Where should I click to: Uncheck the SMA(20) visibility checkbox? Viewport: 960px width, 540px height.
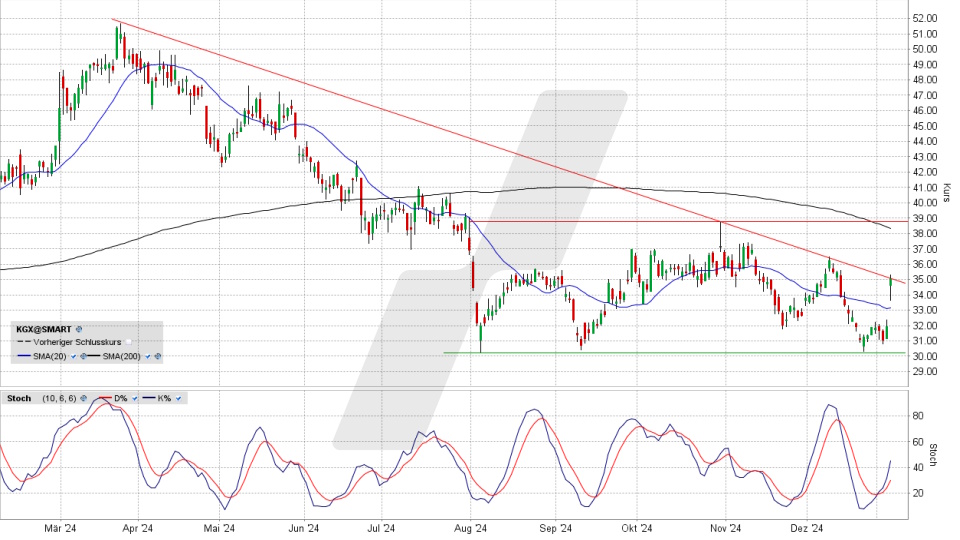click(73, 356)
